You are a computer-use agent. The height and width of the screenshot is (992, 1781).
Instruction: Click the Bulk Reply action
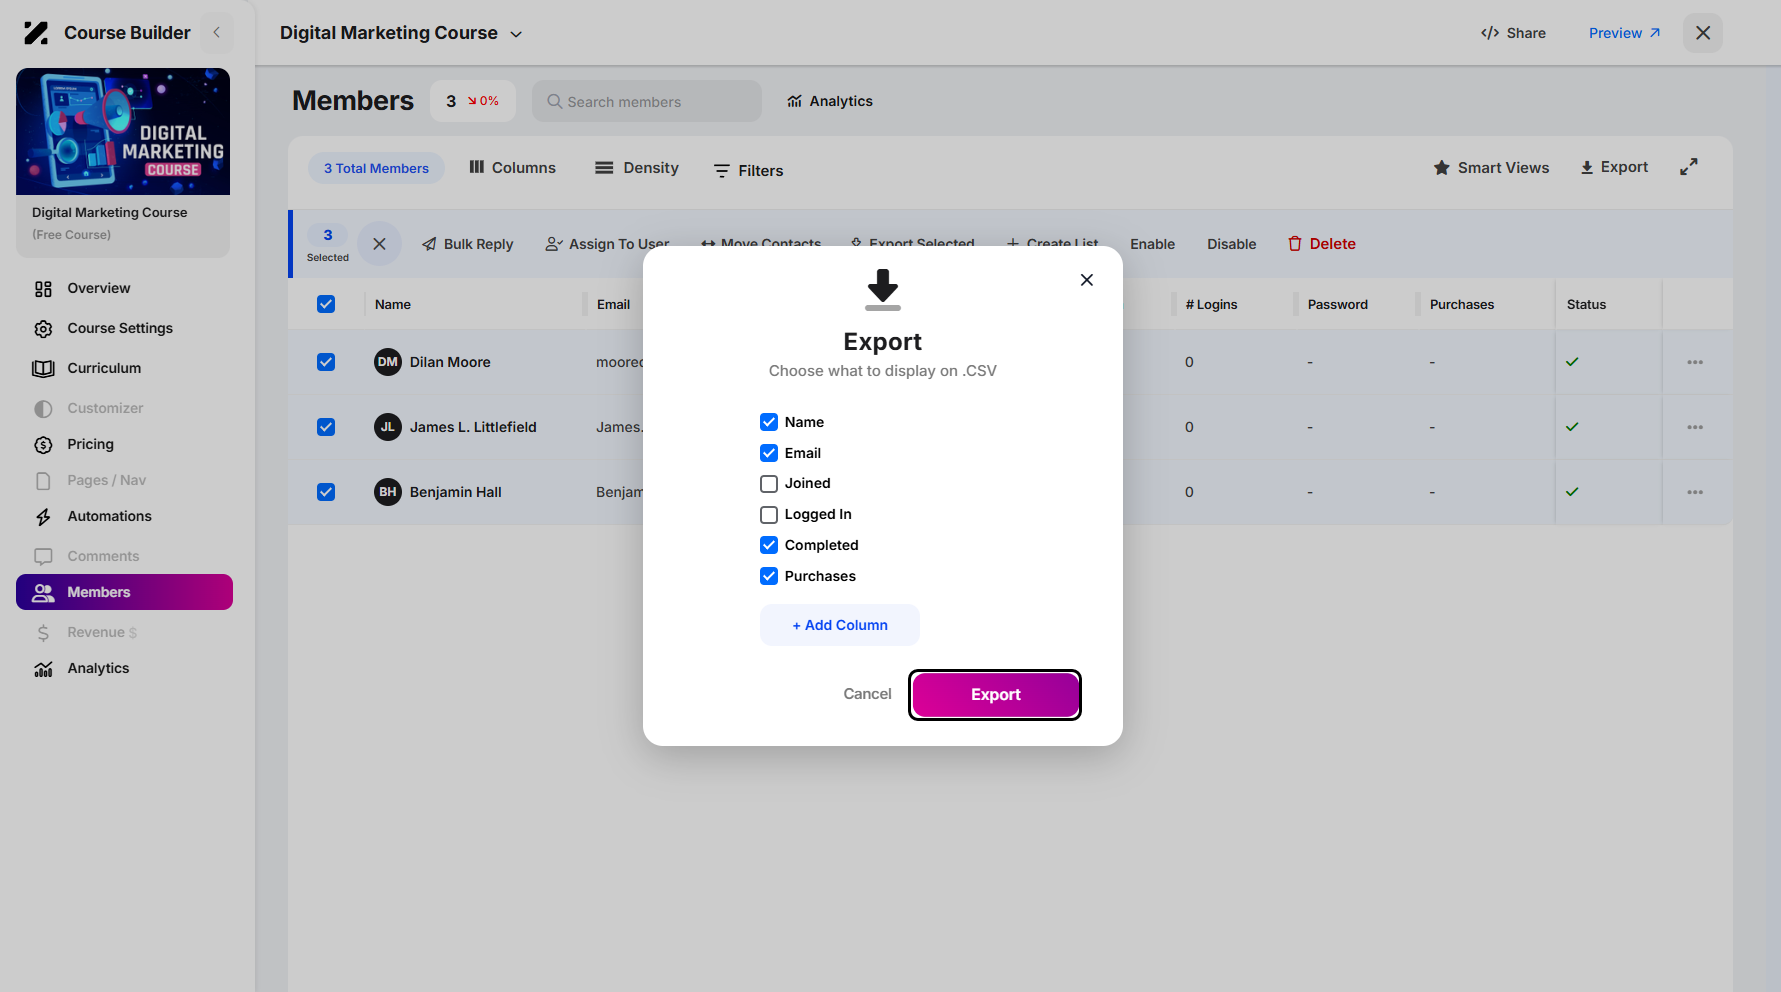(x=467, y=244)
